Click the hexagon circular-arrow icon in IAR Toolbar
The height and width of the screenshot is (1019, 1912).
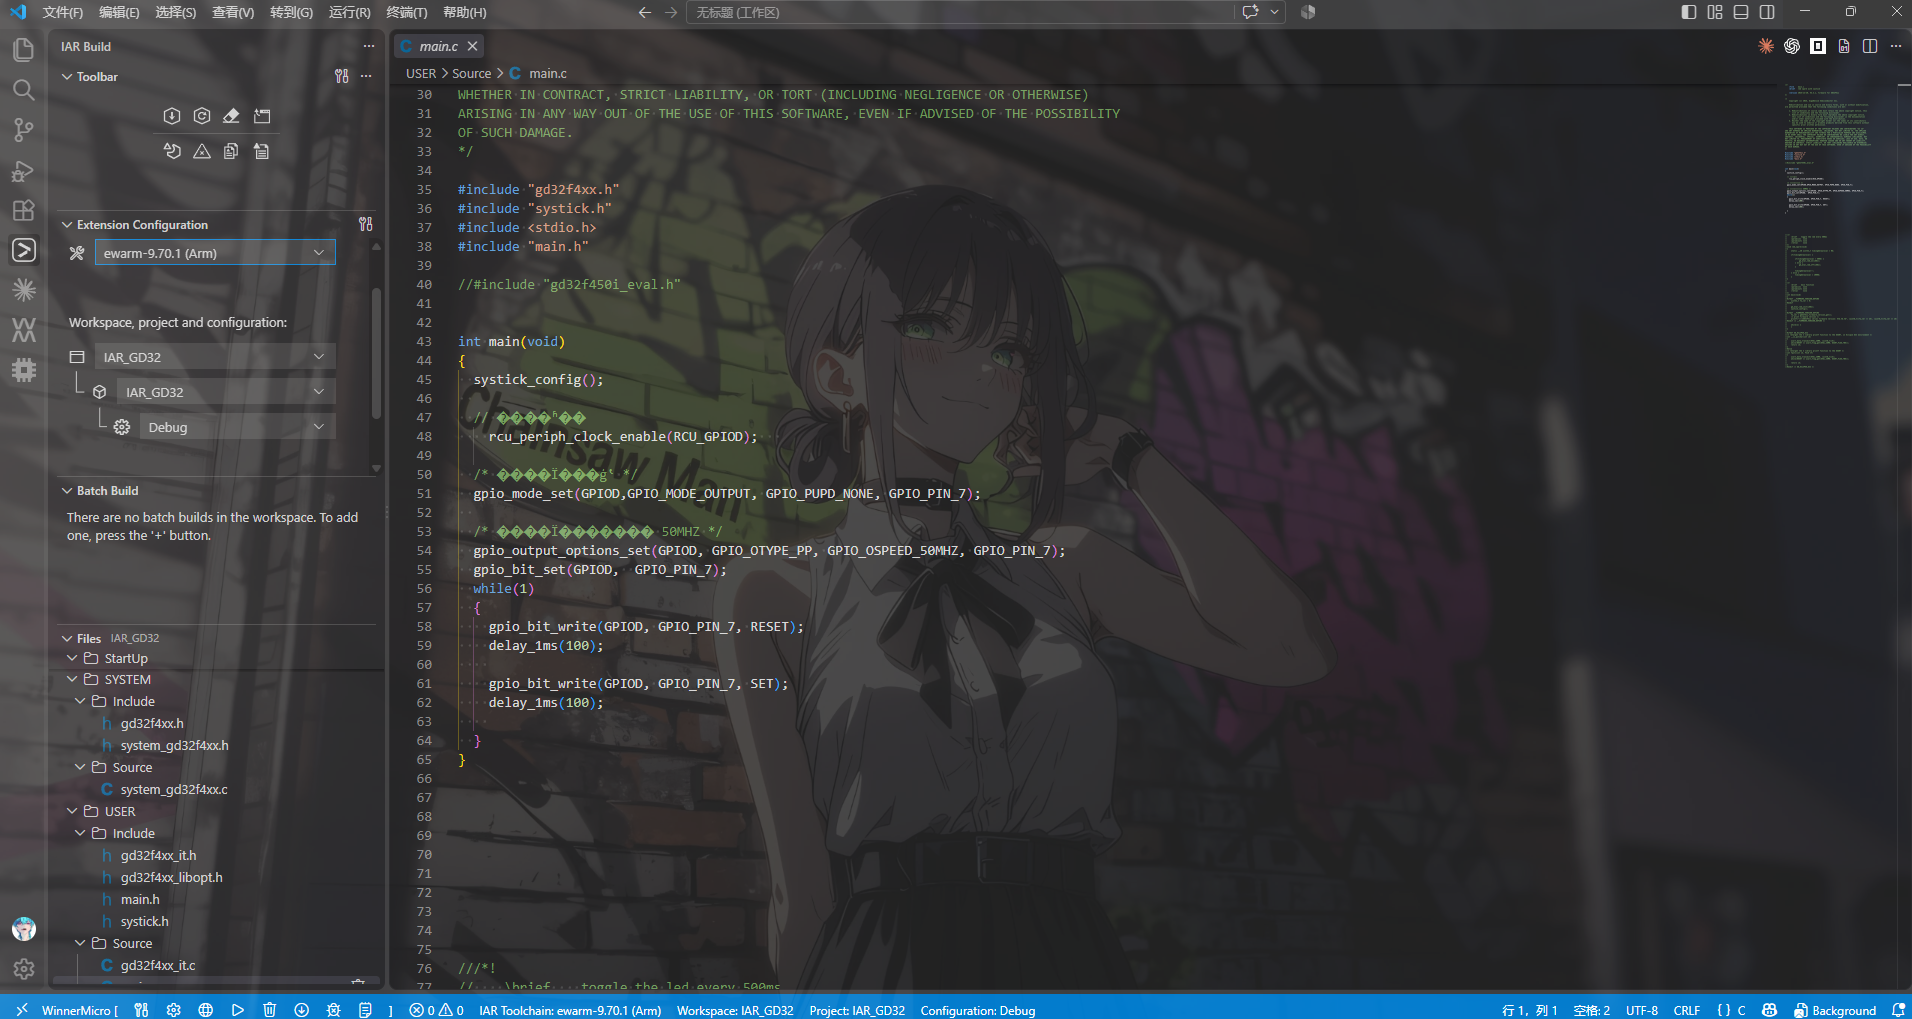202,116
